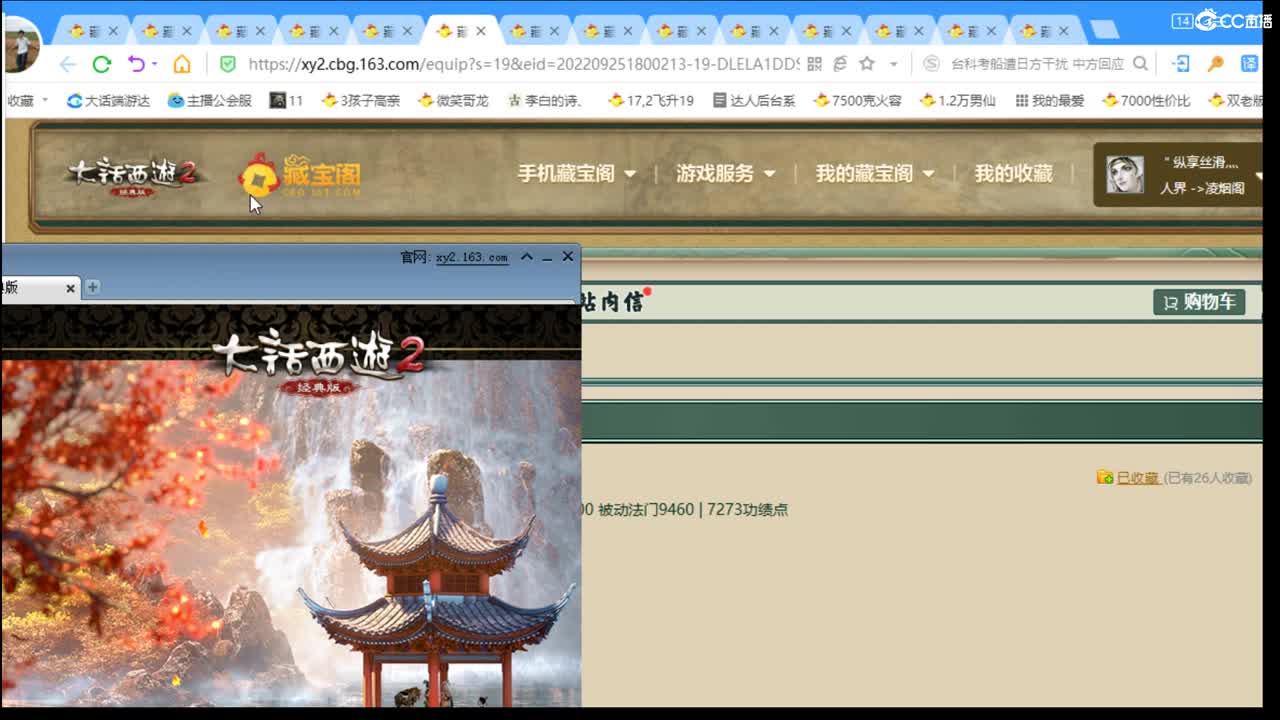Image resolution: width=1280 pixels, height=720 pixels.
Task: Open the 3孩子高亲 bookmark
Action: [x=361, y=100]
